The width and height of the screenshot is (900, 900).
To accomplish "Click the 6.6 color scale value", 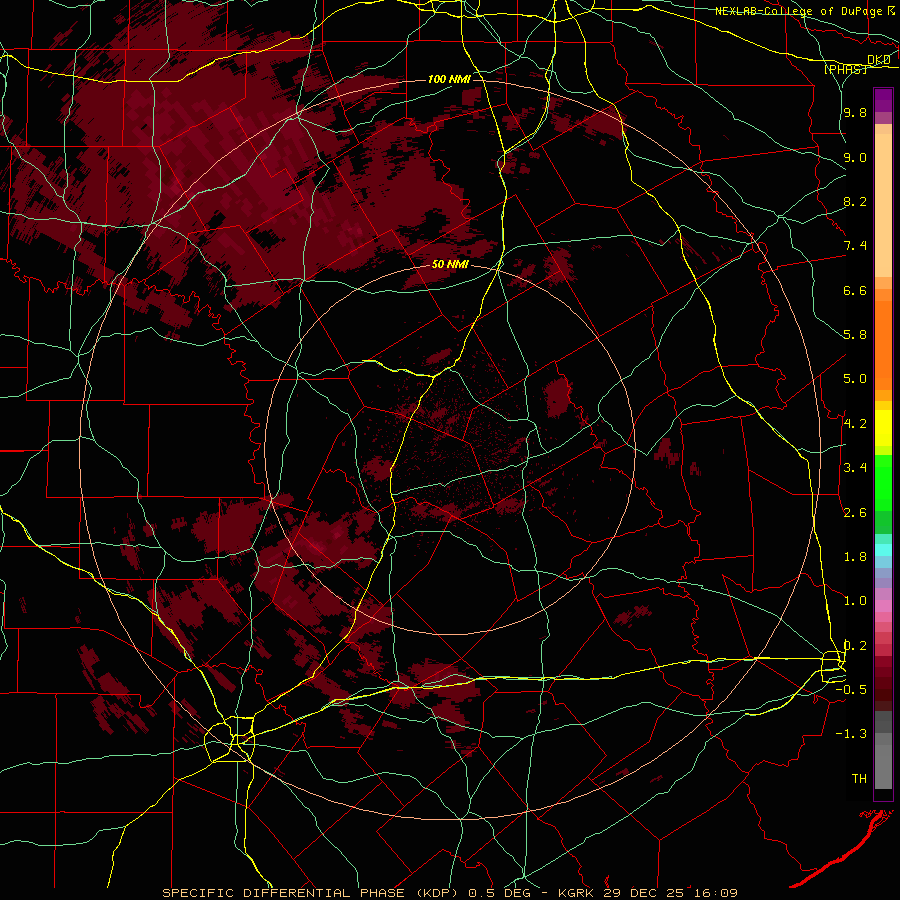I will point(855,290).
